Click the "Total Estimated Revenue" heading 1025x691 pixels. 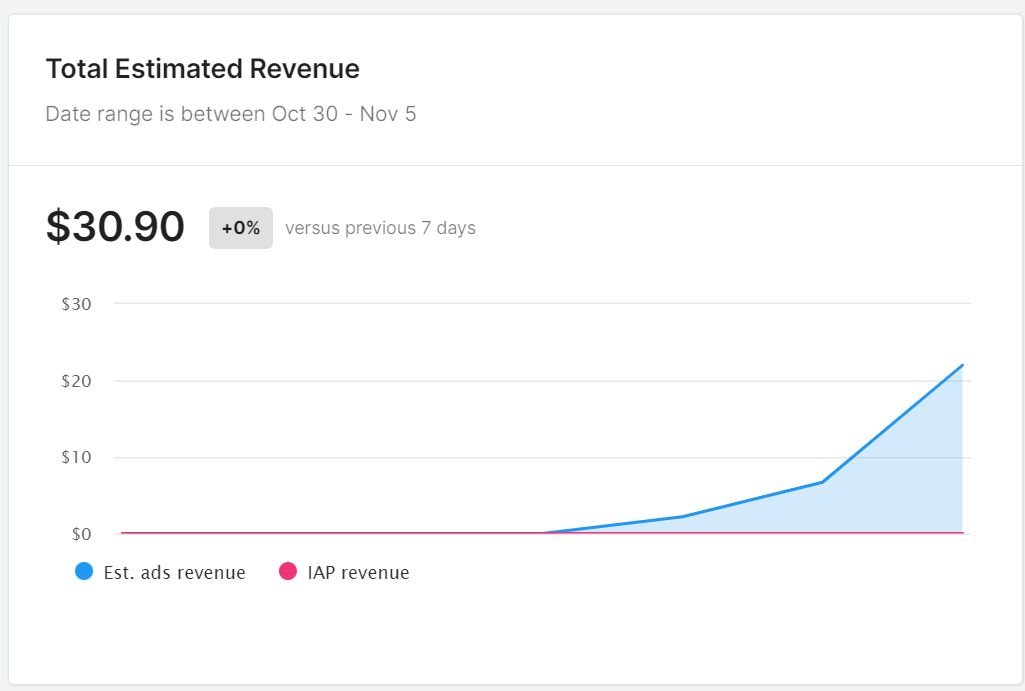(203, 69)
